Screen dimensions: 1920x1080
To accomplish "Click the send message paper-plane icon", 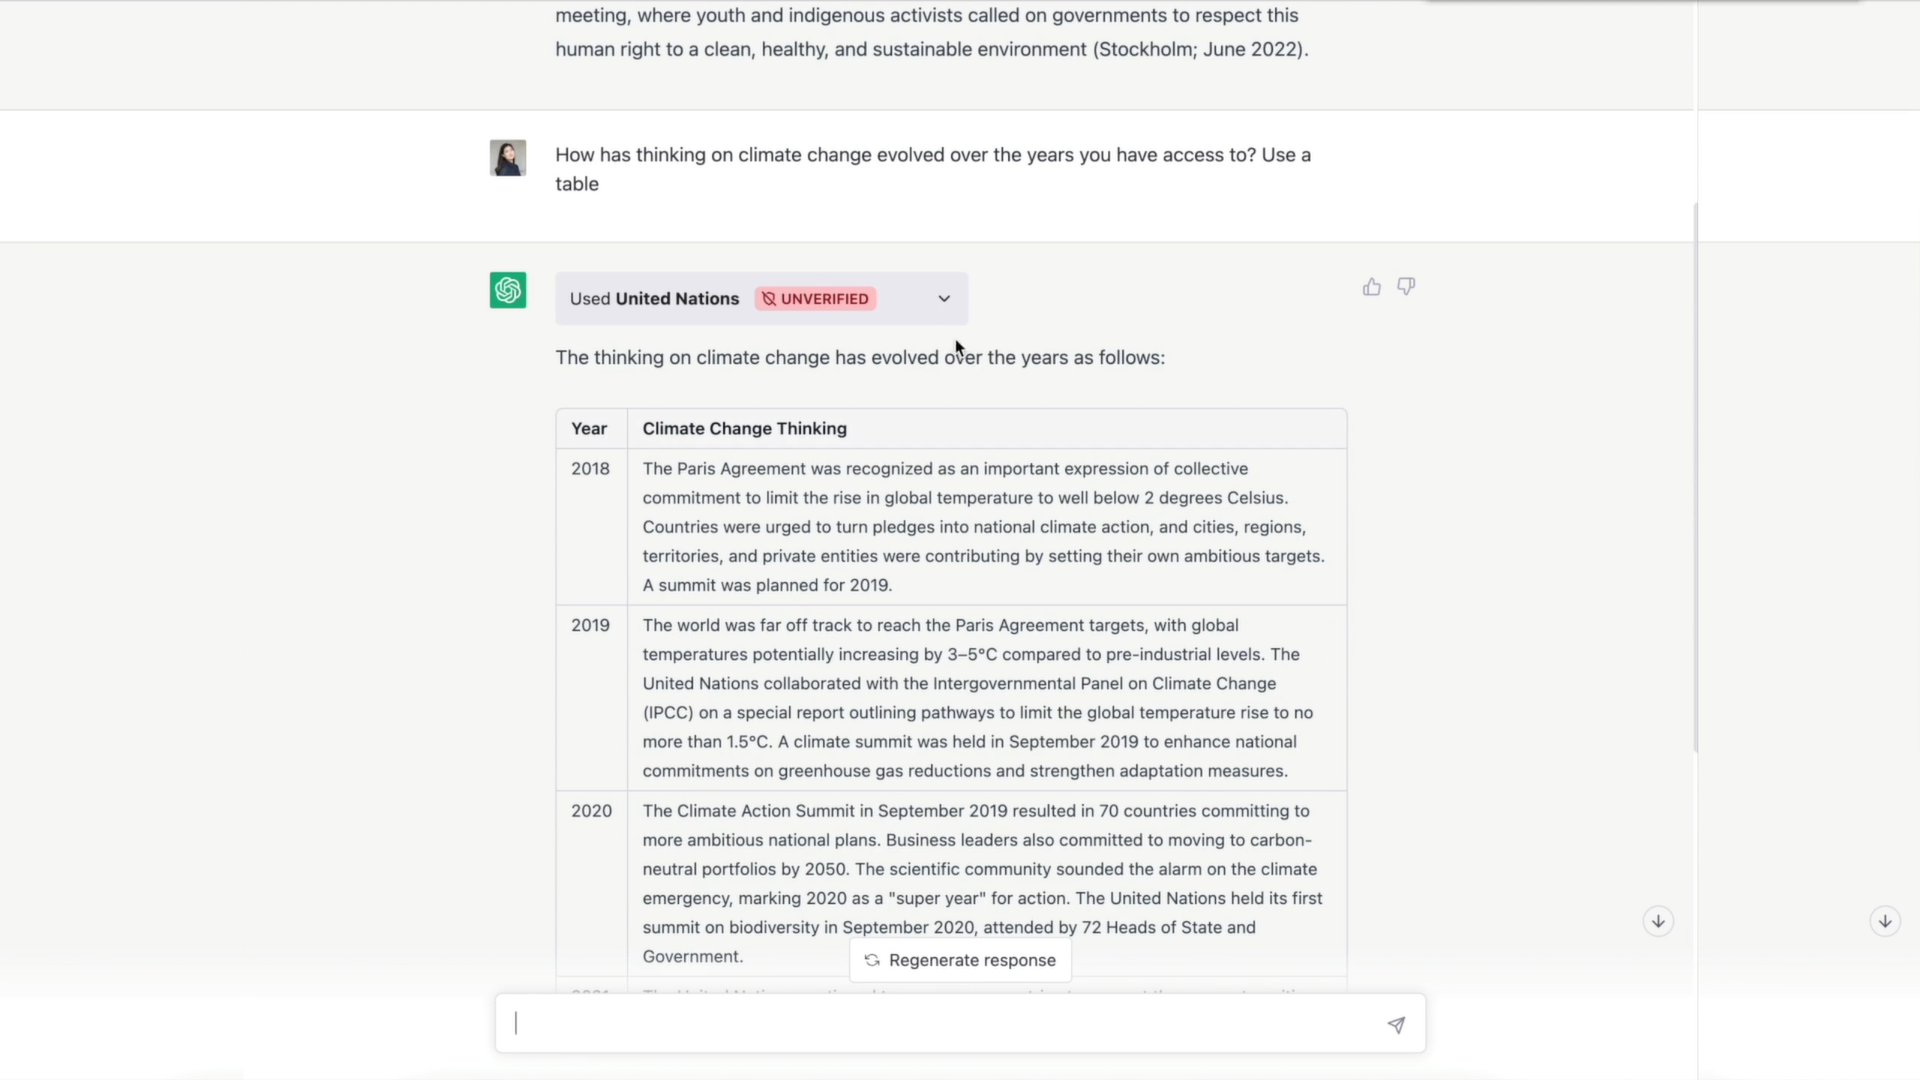I will pyautogui.click(x=1396, y=1025).
